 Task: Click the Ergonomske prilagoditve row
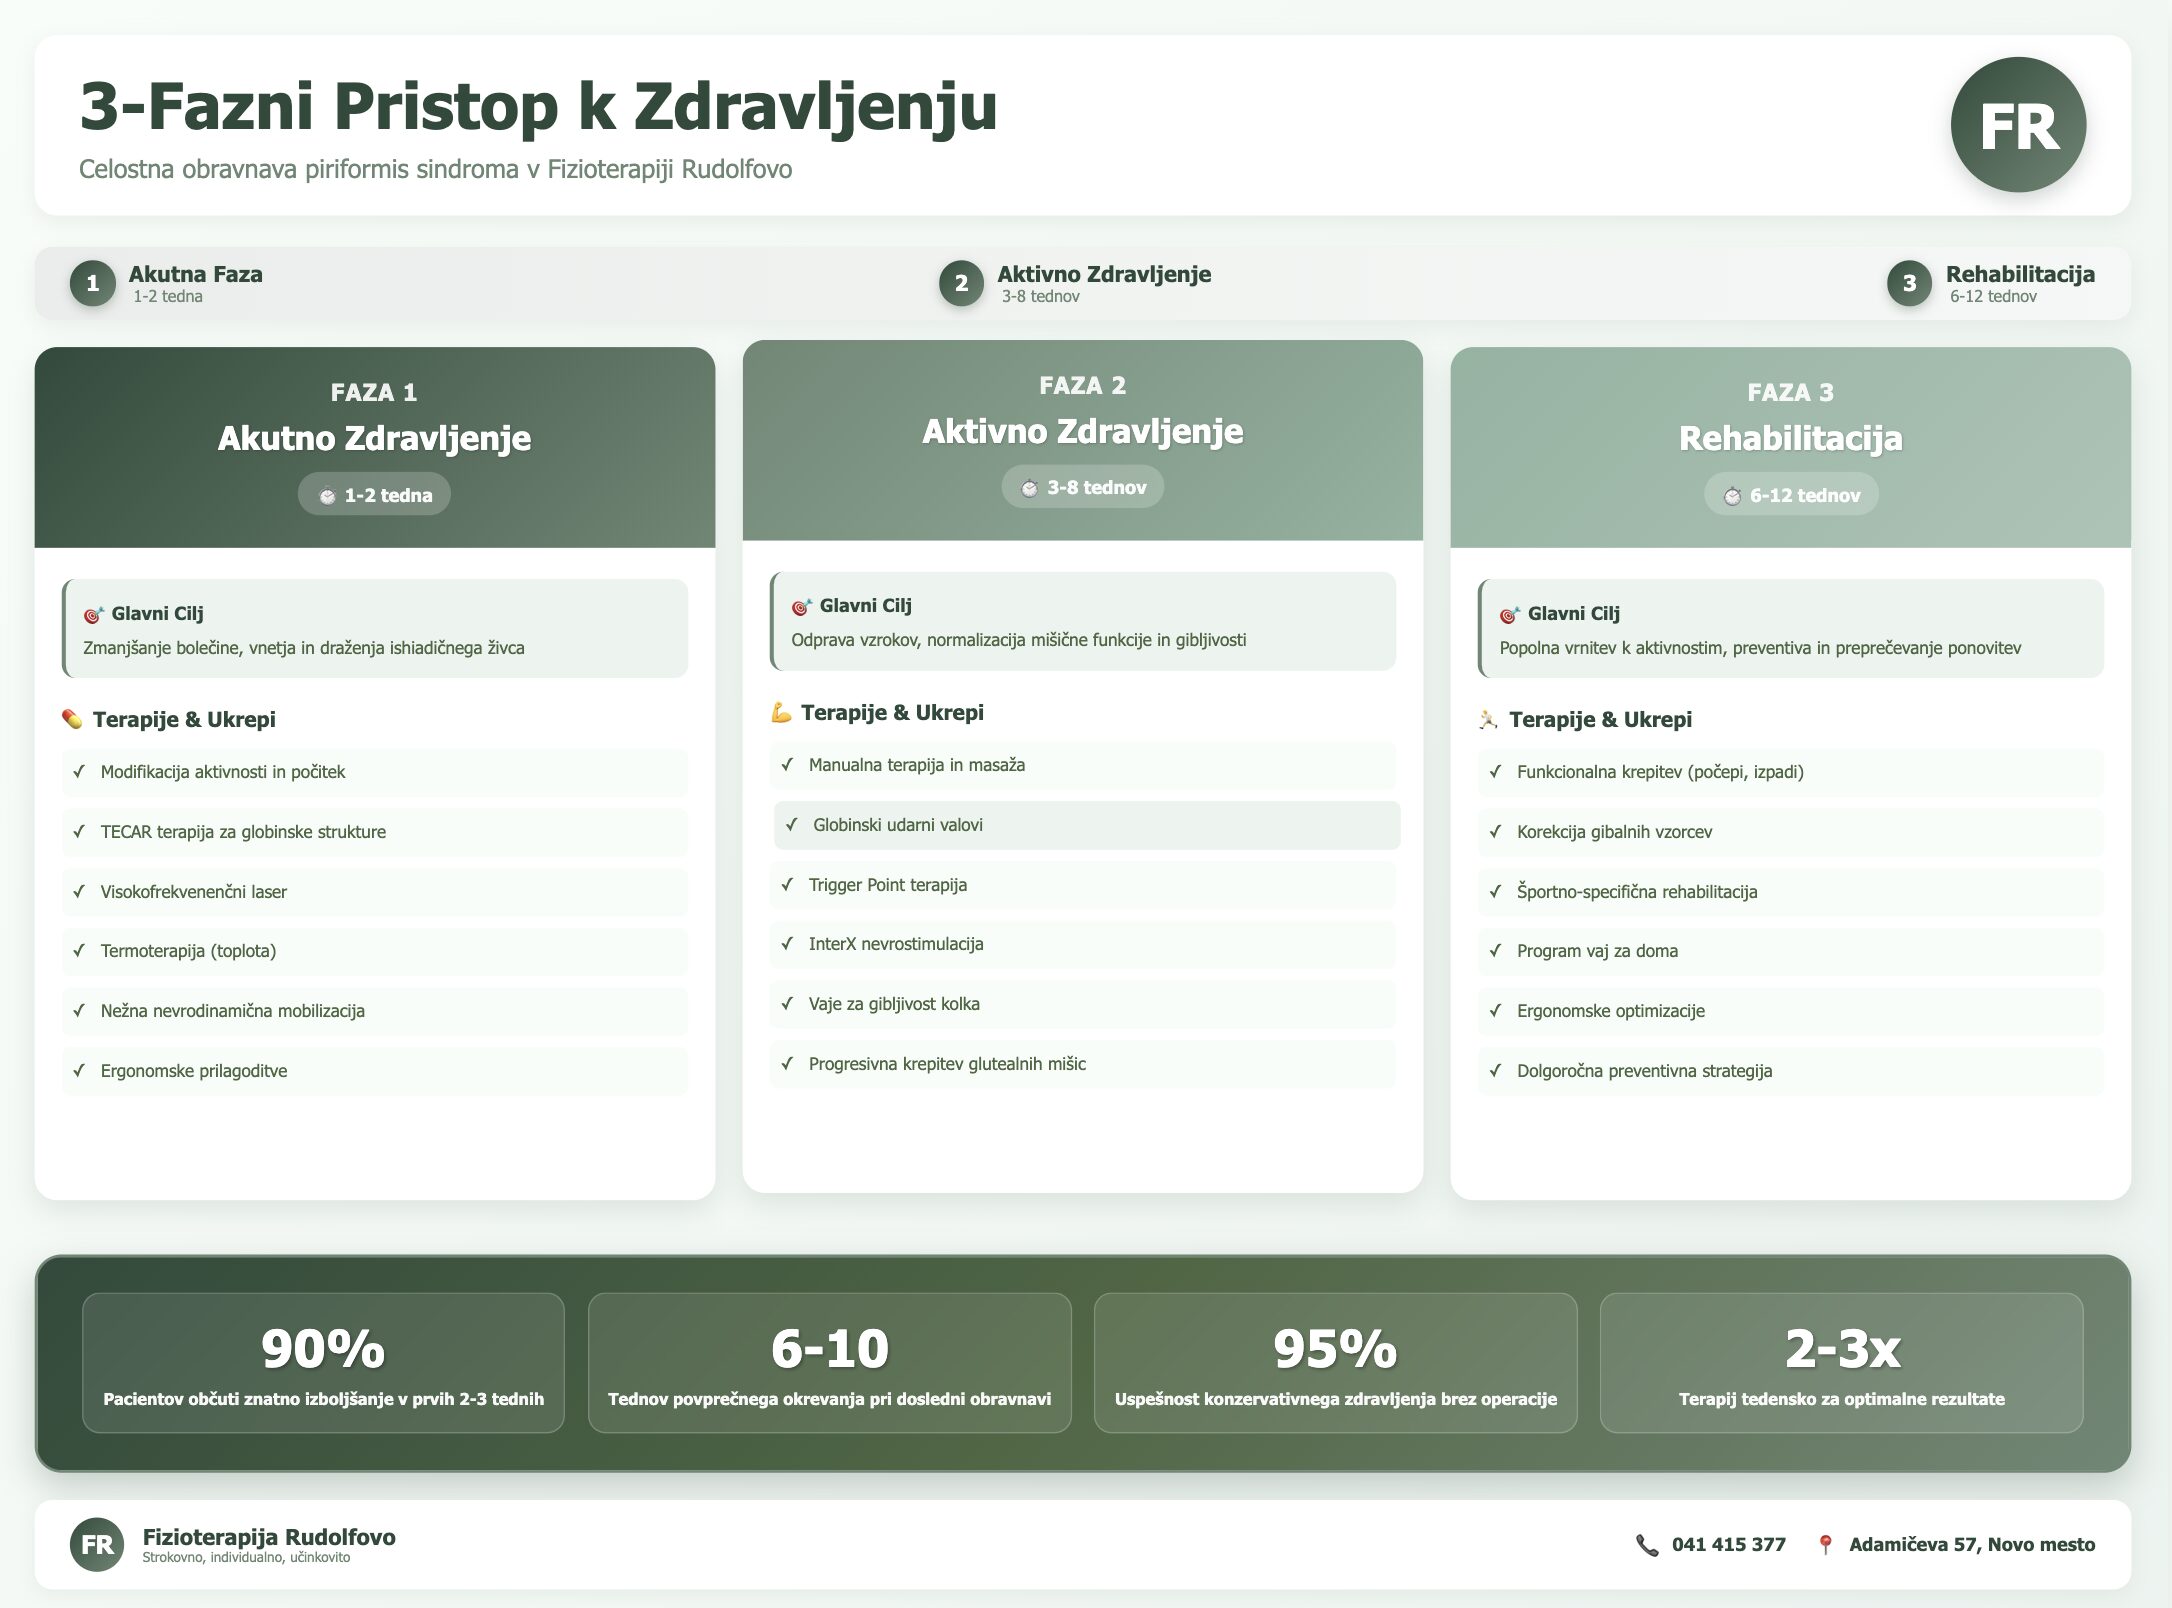(375, 1071)
